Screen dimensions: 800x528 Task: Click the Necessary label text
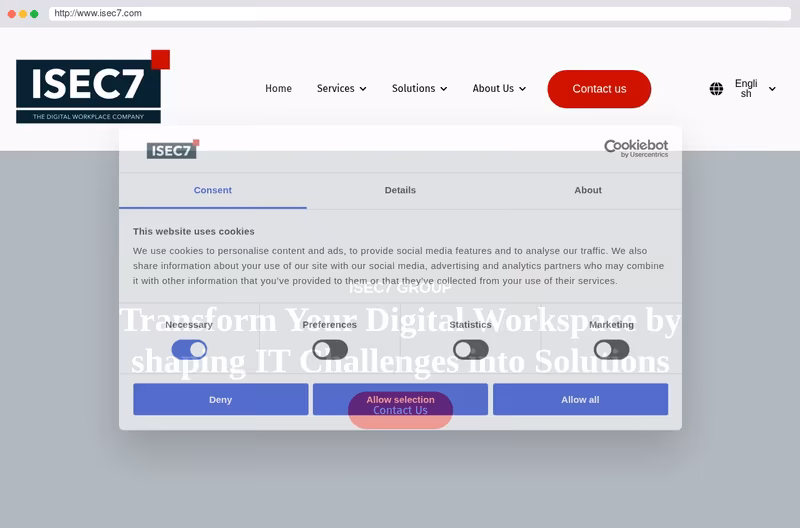tap(189, 325)
